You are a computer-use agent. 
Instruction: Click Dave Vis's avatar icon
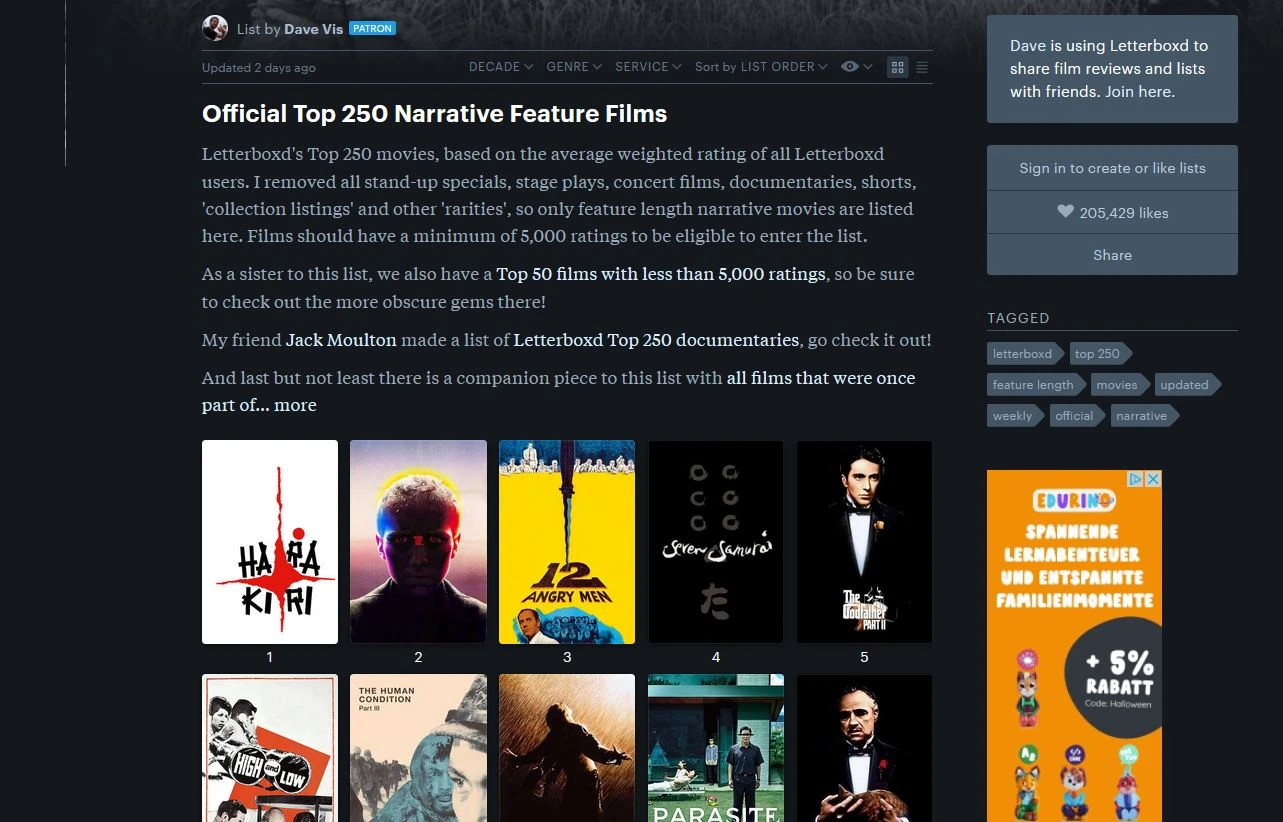pyautogui.click(x=215, y=28)
